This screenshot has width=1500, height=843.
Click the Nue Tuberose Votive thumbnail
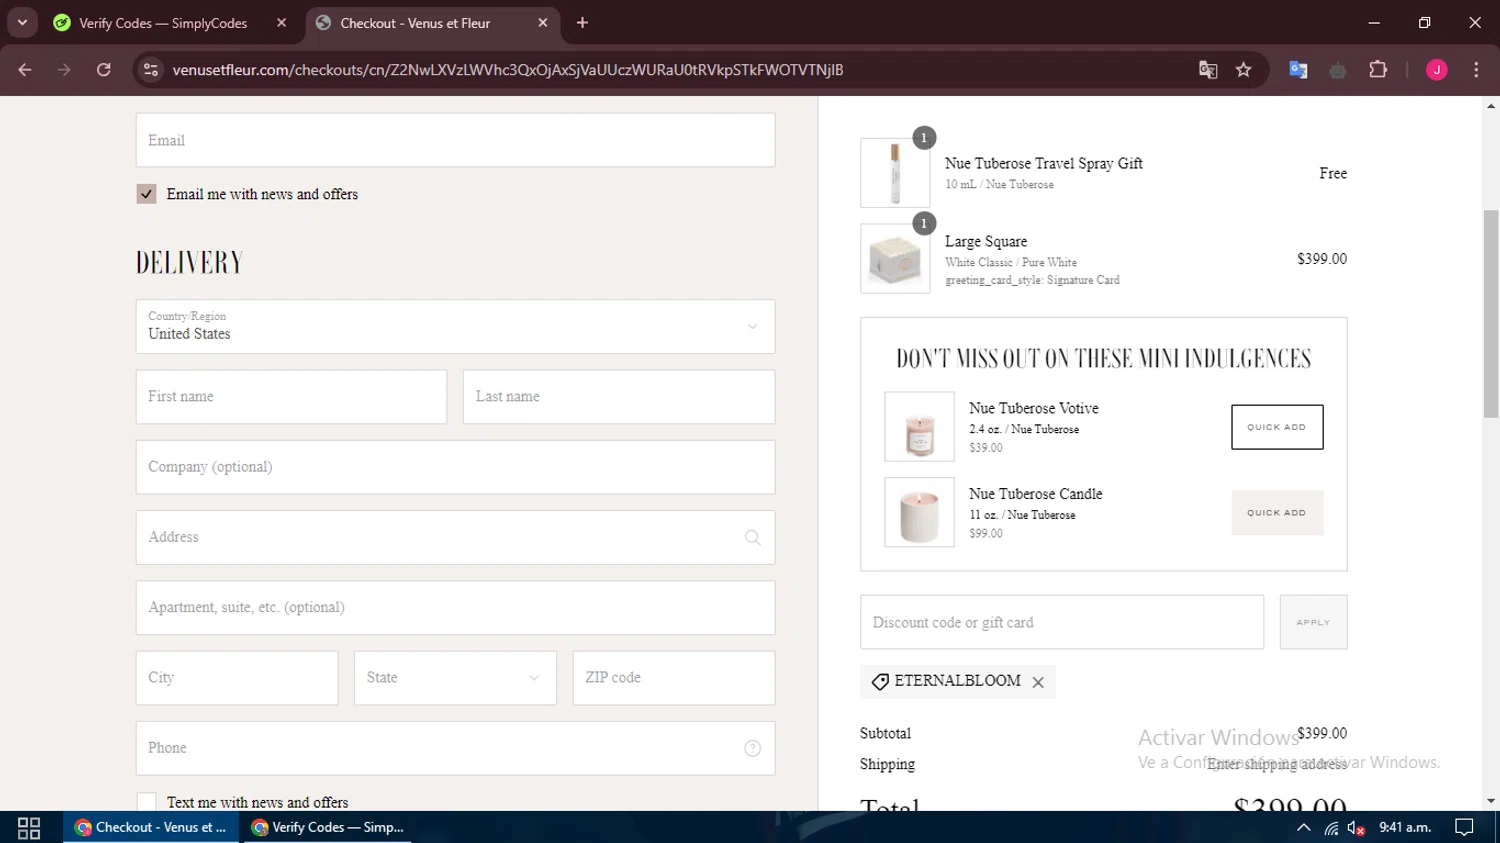coord(920,427)
